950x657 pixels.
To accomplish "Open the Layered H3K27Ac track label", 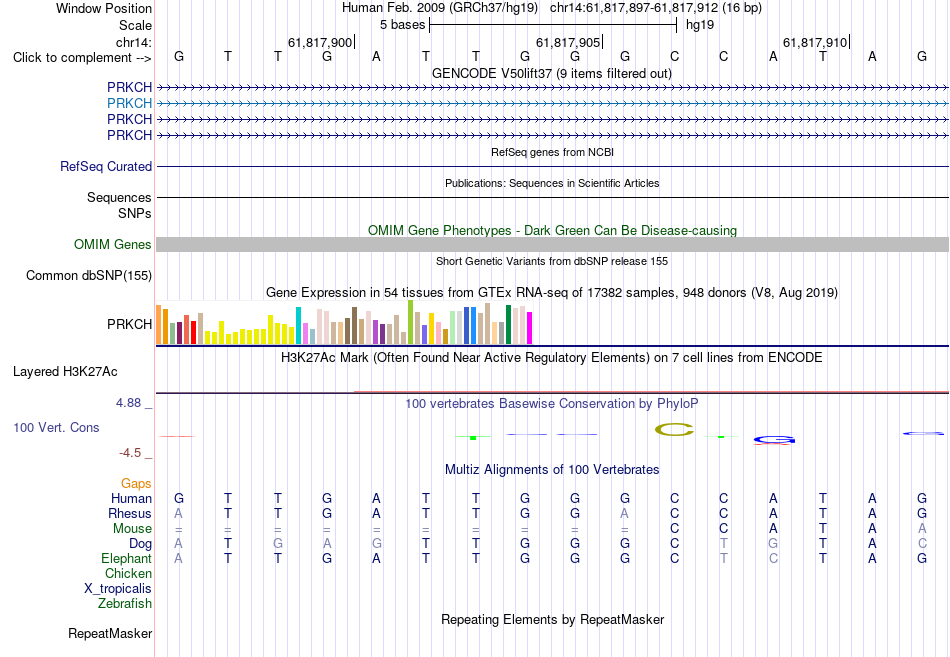I will pyautogui.click(x=65, y=372).
